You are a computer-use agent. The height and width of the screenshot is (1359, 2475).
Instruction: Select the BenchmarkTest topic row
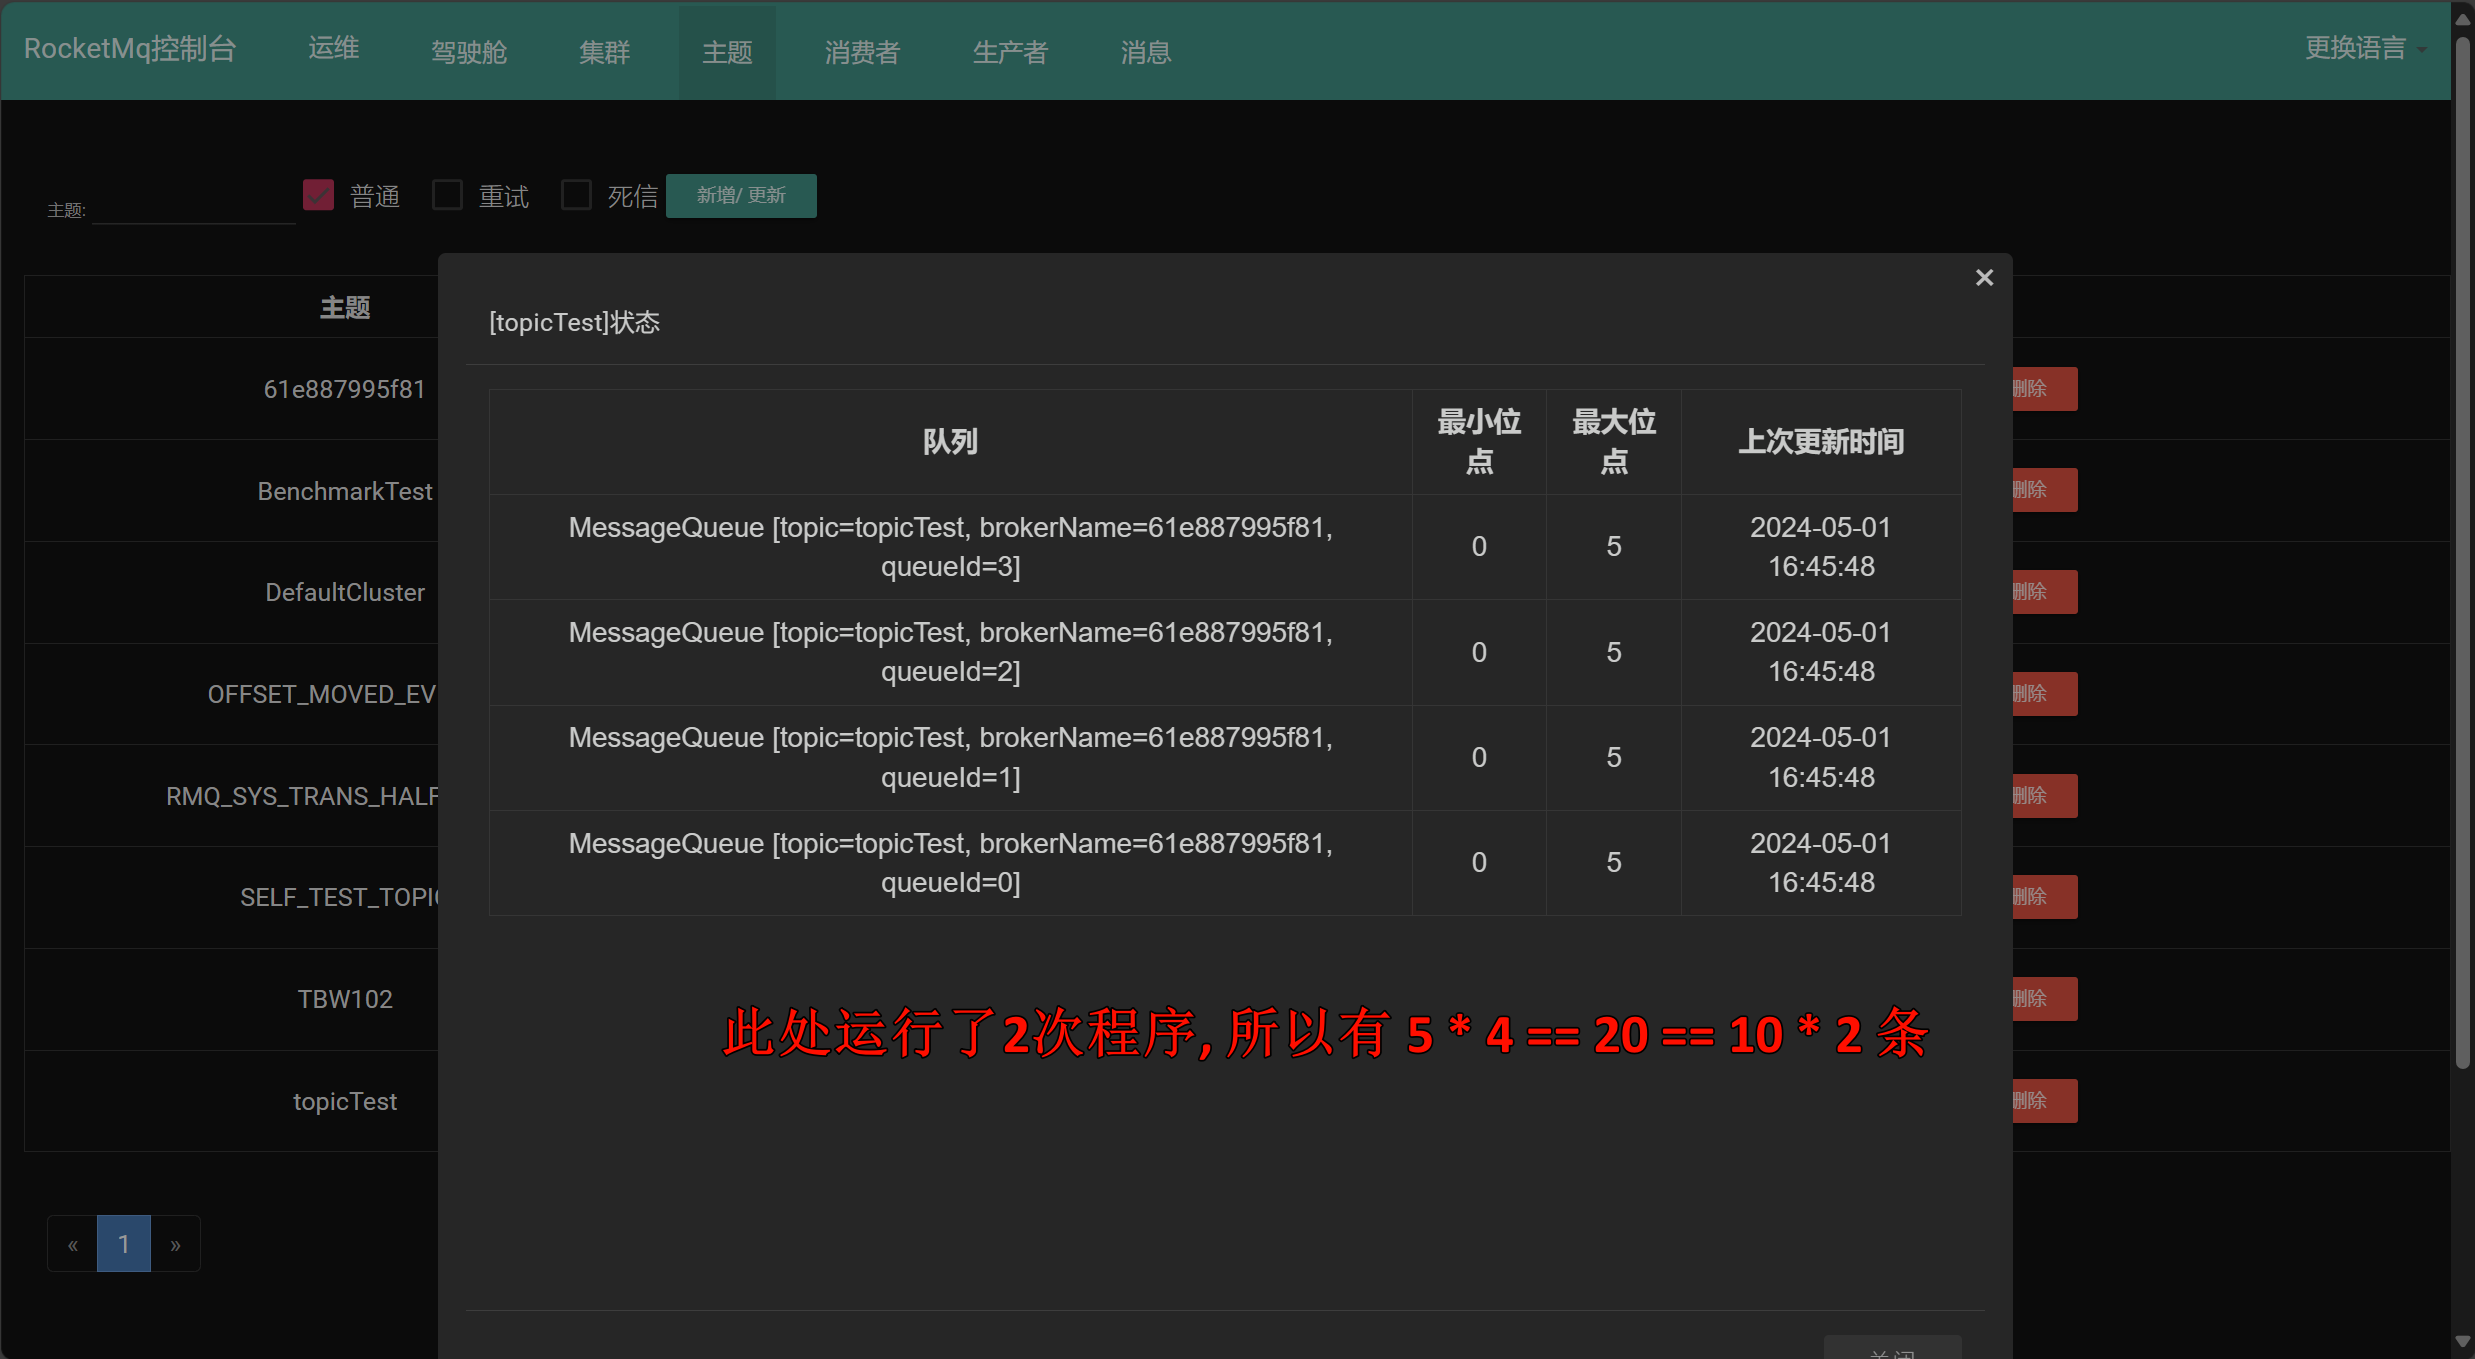coord(345,490)
